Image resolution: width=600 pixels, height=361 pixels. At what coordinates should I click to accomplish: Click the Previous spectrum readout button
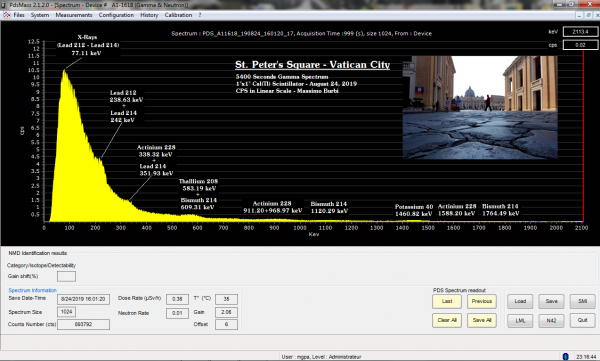(481, 301)
